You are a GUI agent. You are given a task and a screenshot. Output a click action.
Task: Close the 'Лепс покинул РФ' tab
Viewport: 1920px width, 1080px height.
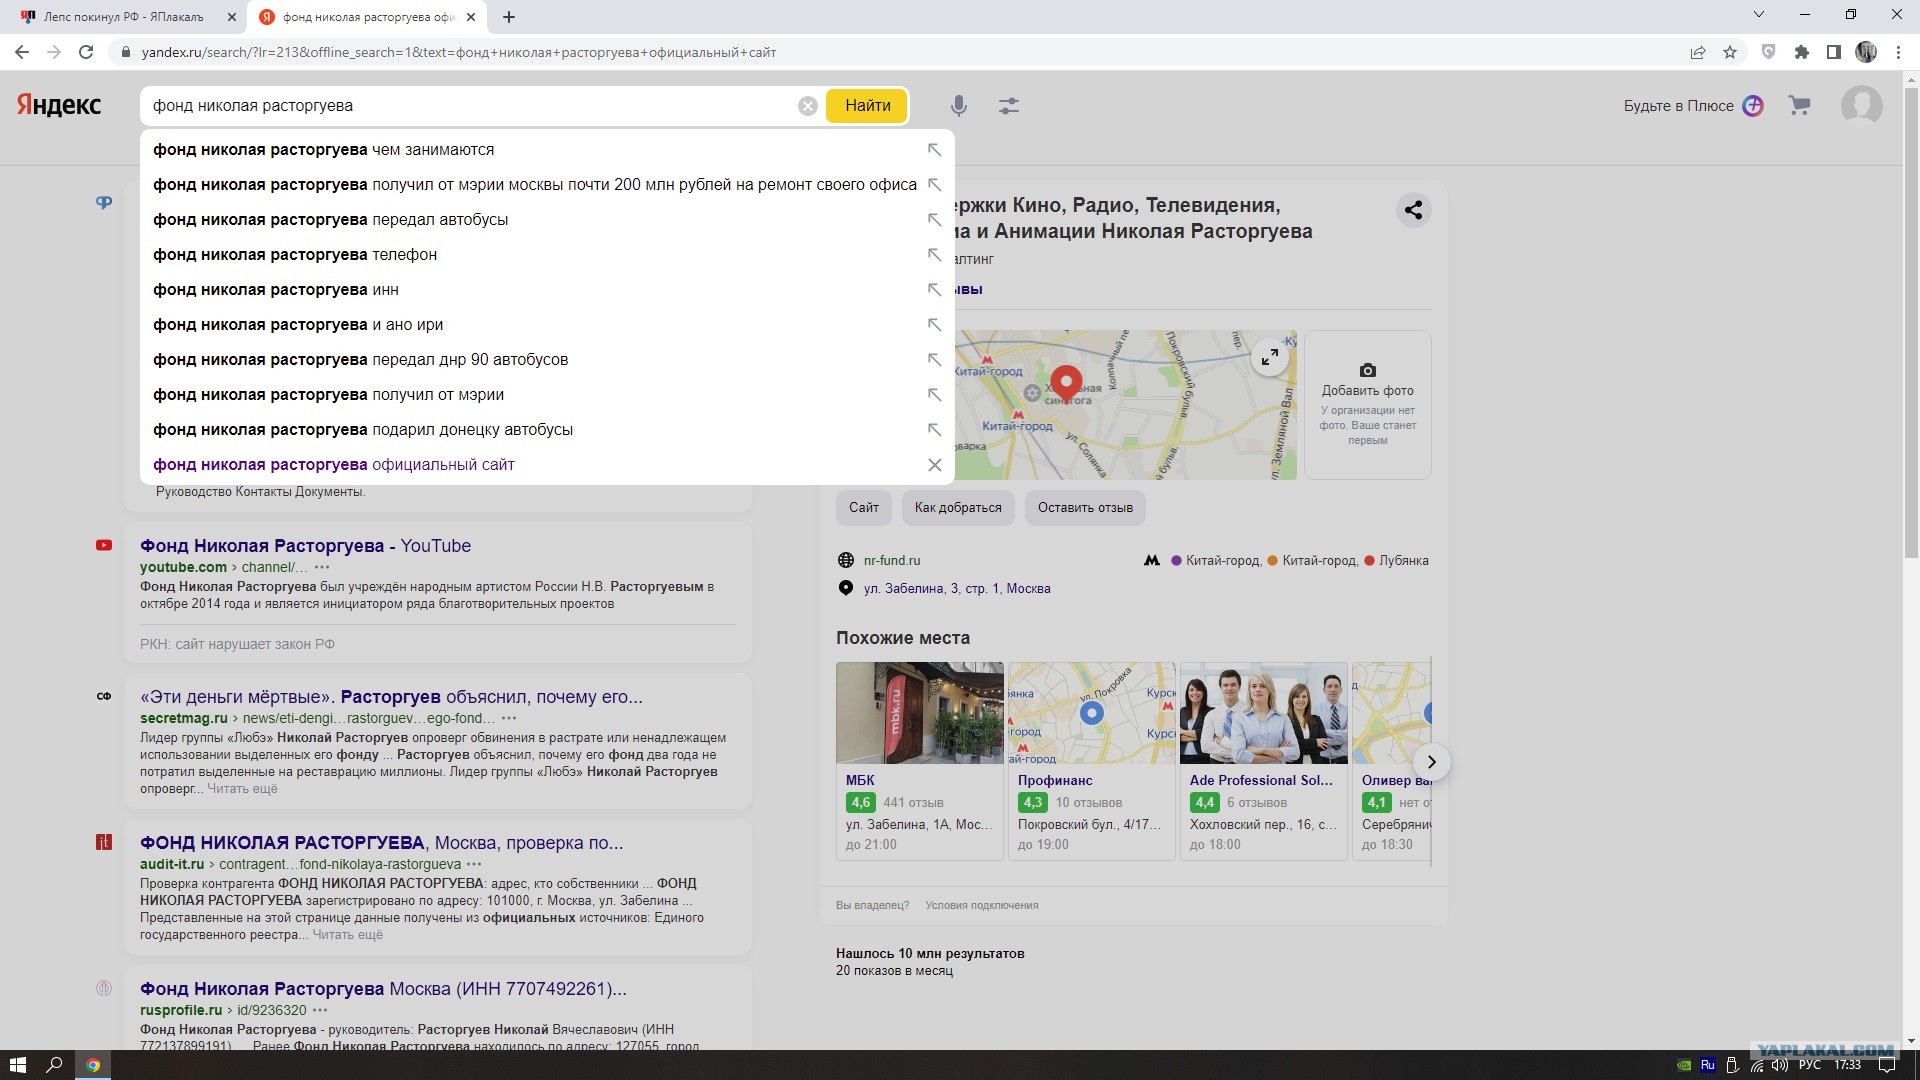point(232,17)
